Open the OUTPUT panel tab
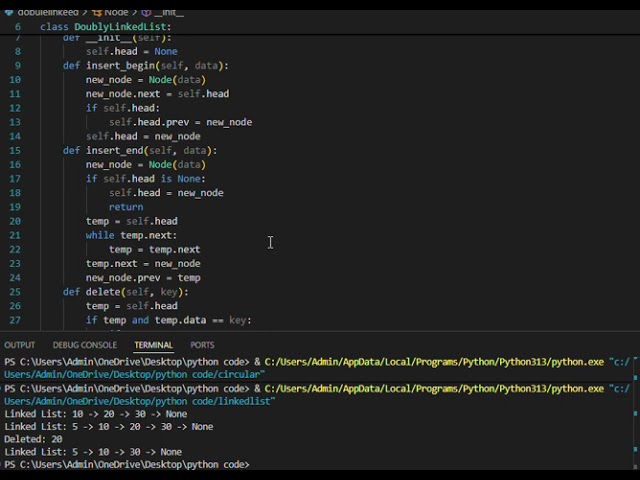 point(19,345)
